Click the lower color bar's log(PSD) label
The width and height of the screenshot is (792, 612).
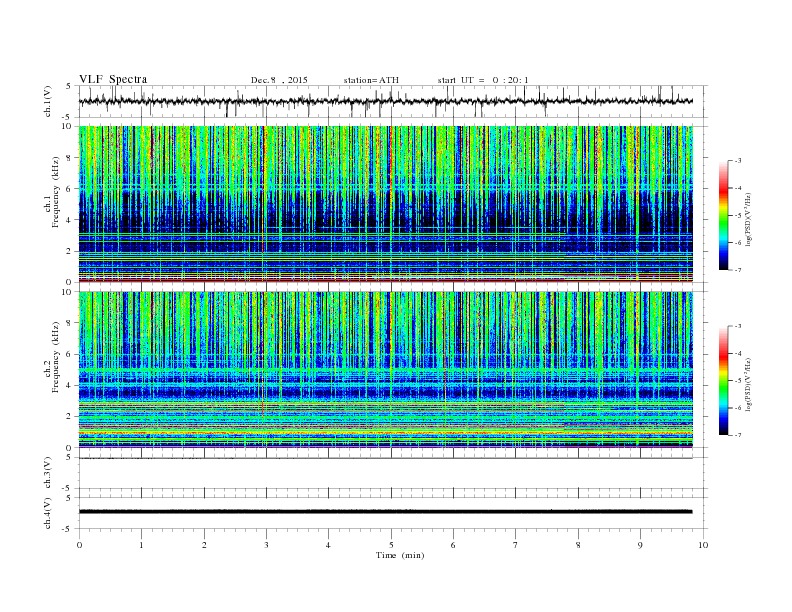click(748, 384)
